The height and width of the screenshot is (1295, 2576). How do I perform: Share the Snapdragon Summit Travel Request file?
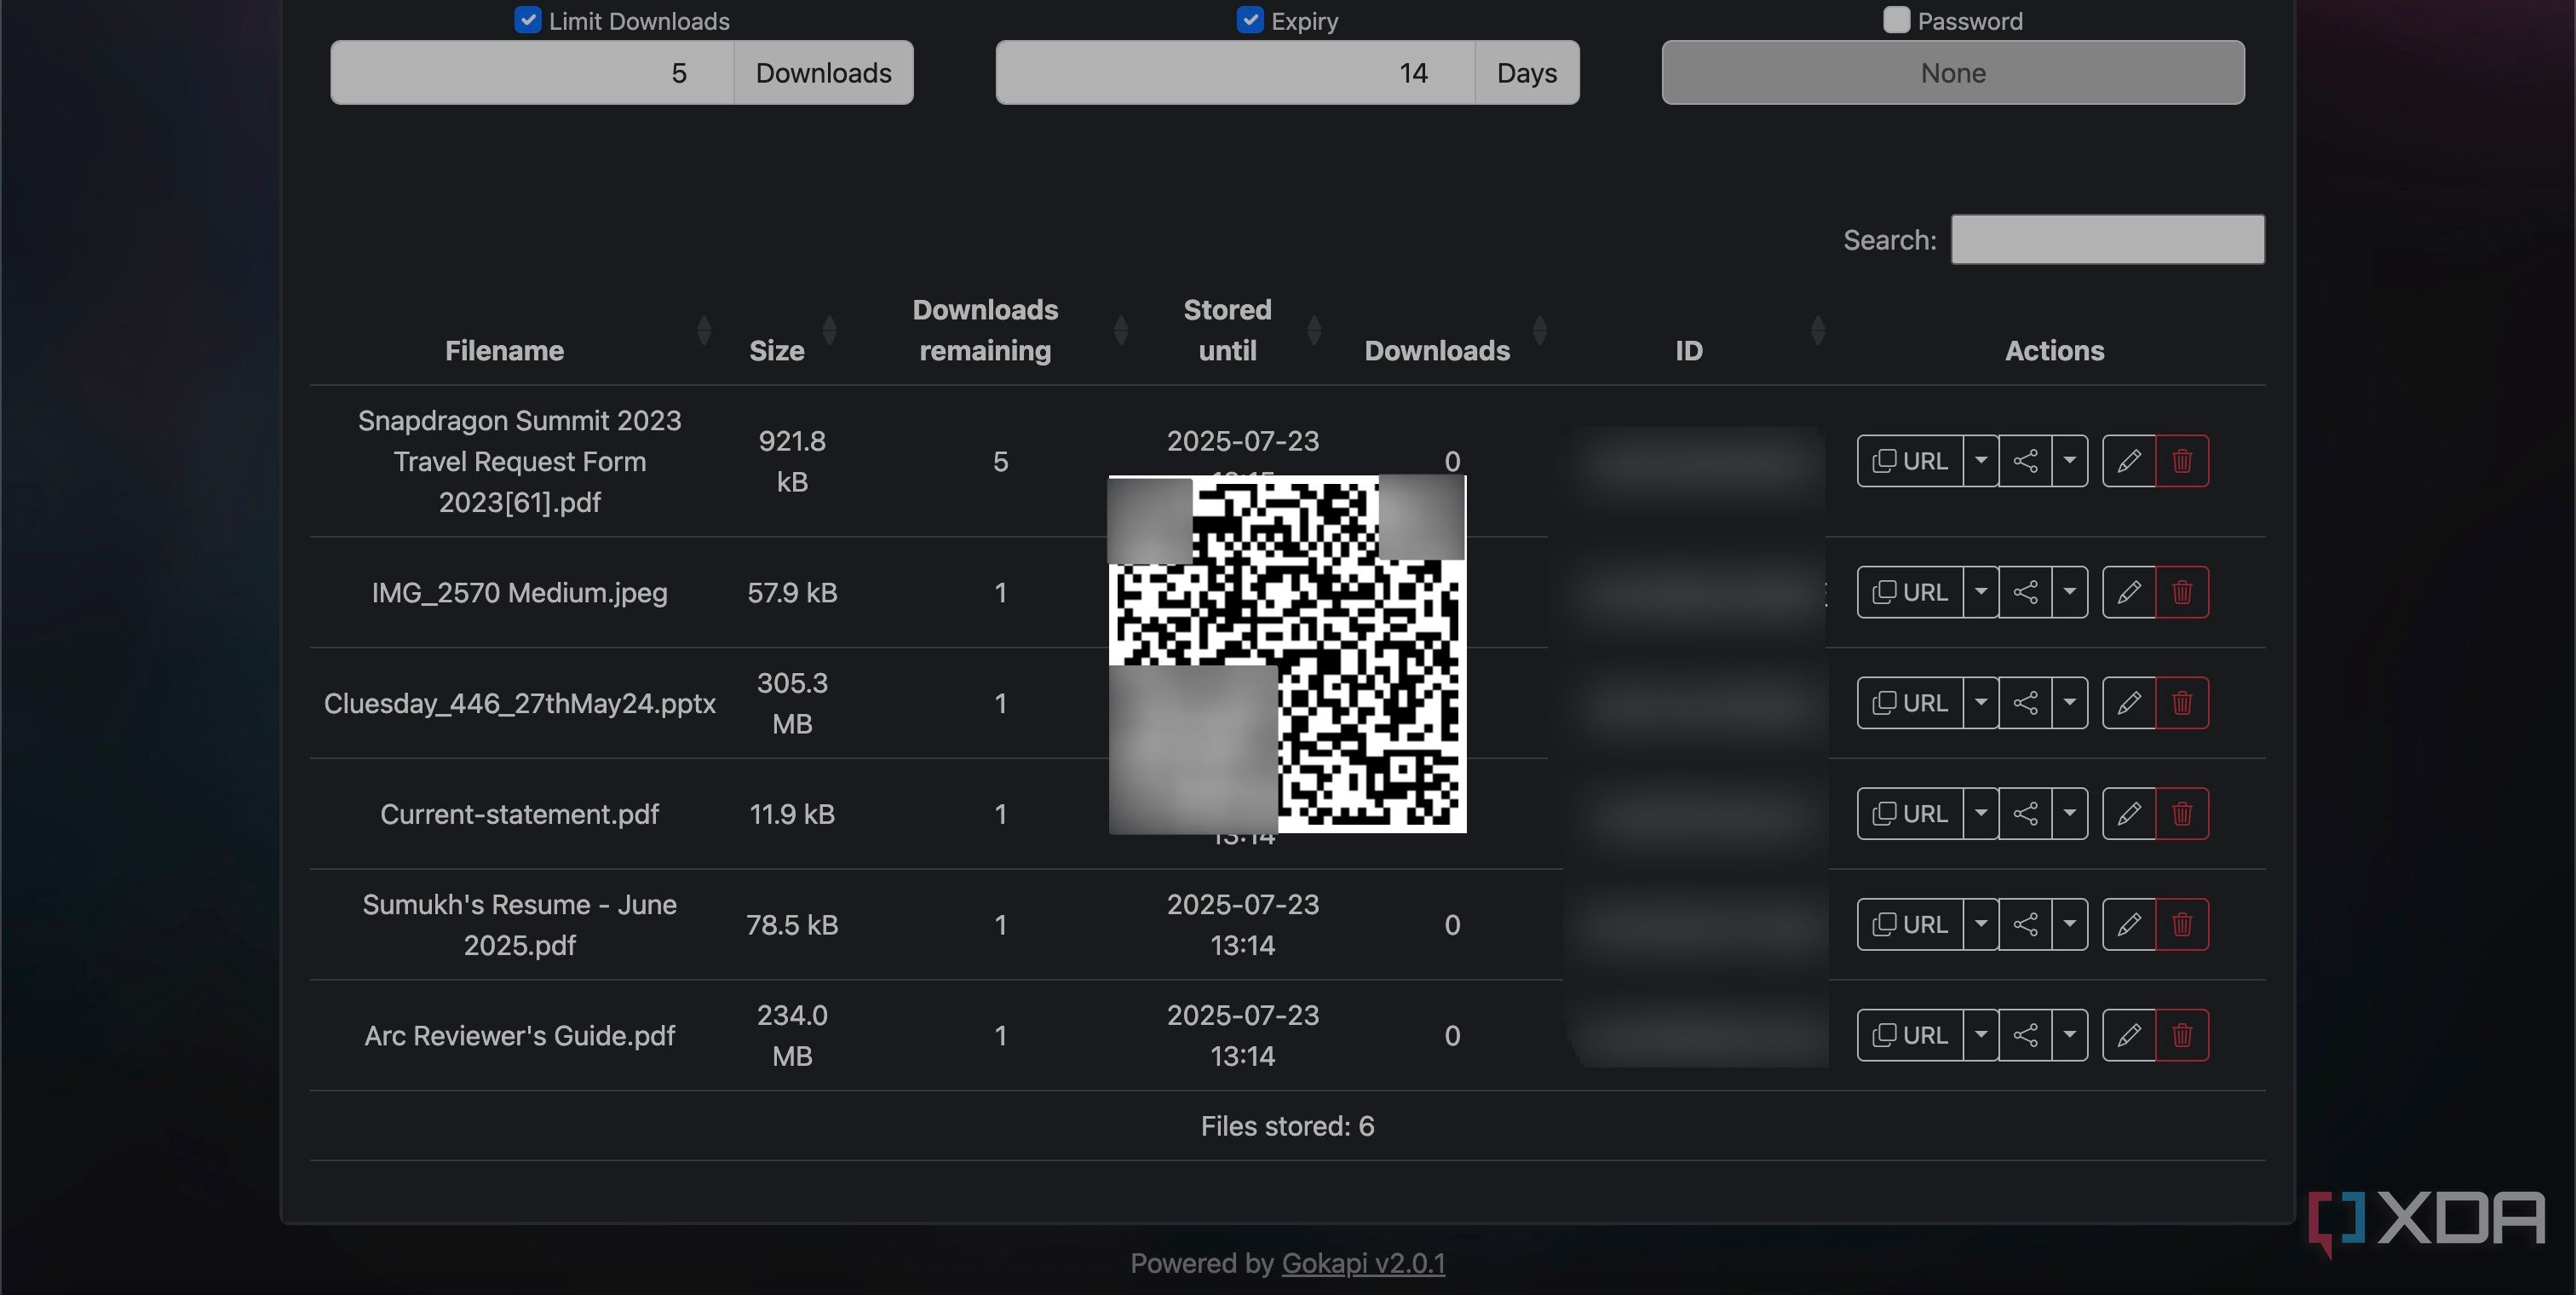(x=2025, y=461)
